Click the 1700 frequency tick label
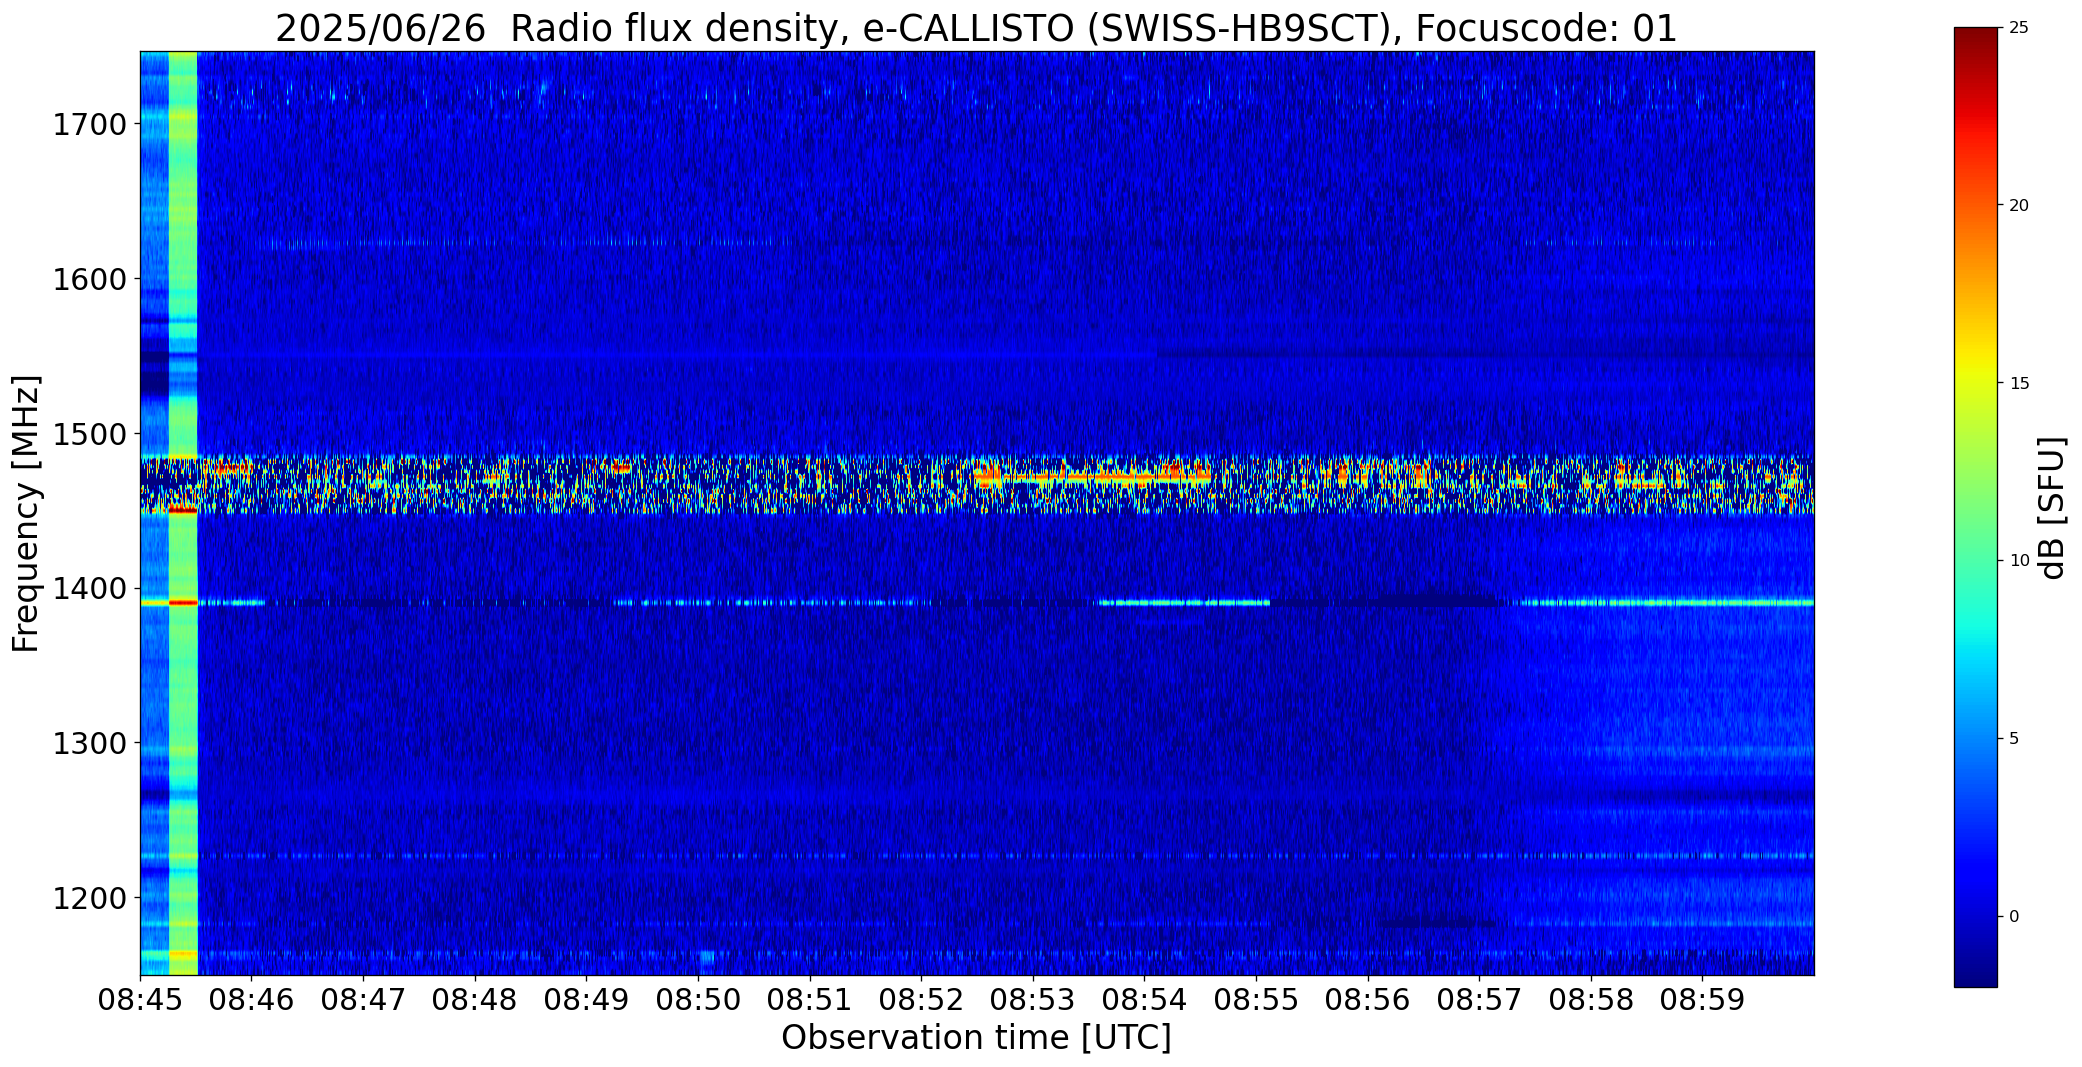The image size is (2082, 1067). pyautogui.click(x=89, y=125)
